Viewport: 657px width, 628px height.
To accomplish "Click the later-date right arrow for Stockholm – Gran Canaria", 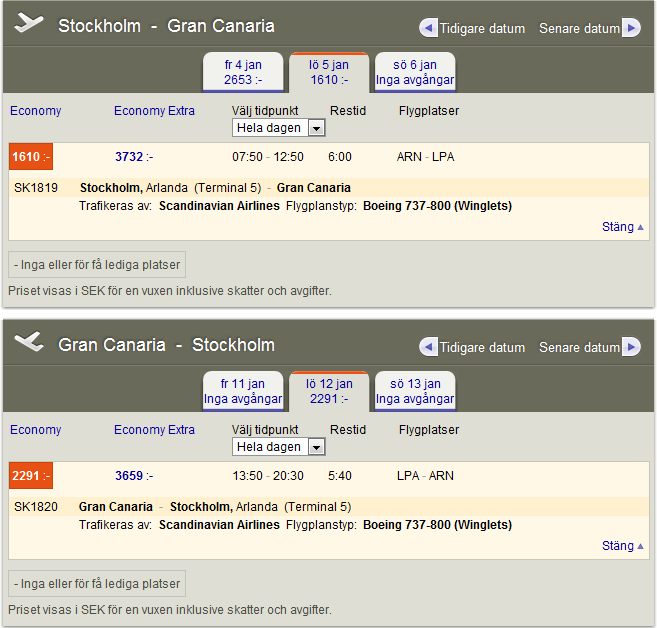I will click(x=630, y=28).
